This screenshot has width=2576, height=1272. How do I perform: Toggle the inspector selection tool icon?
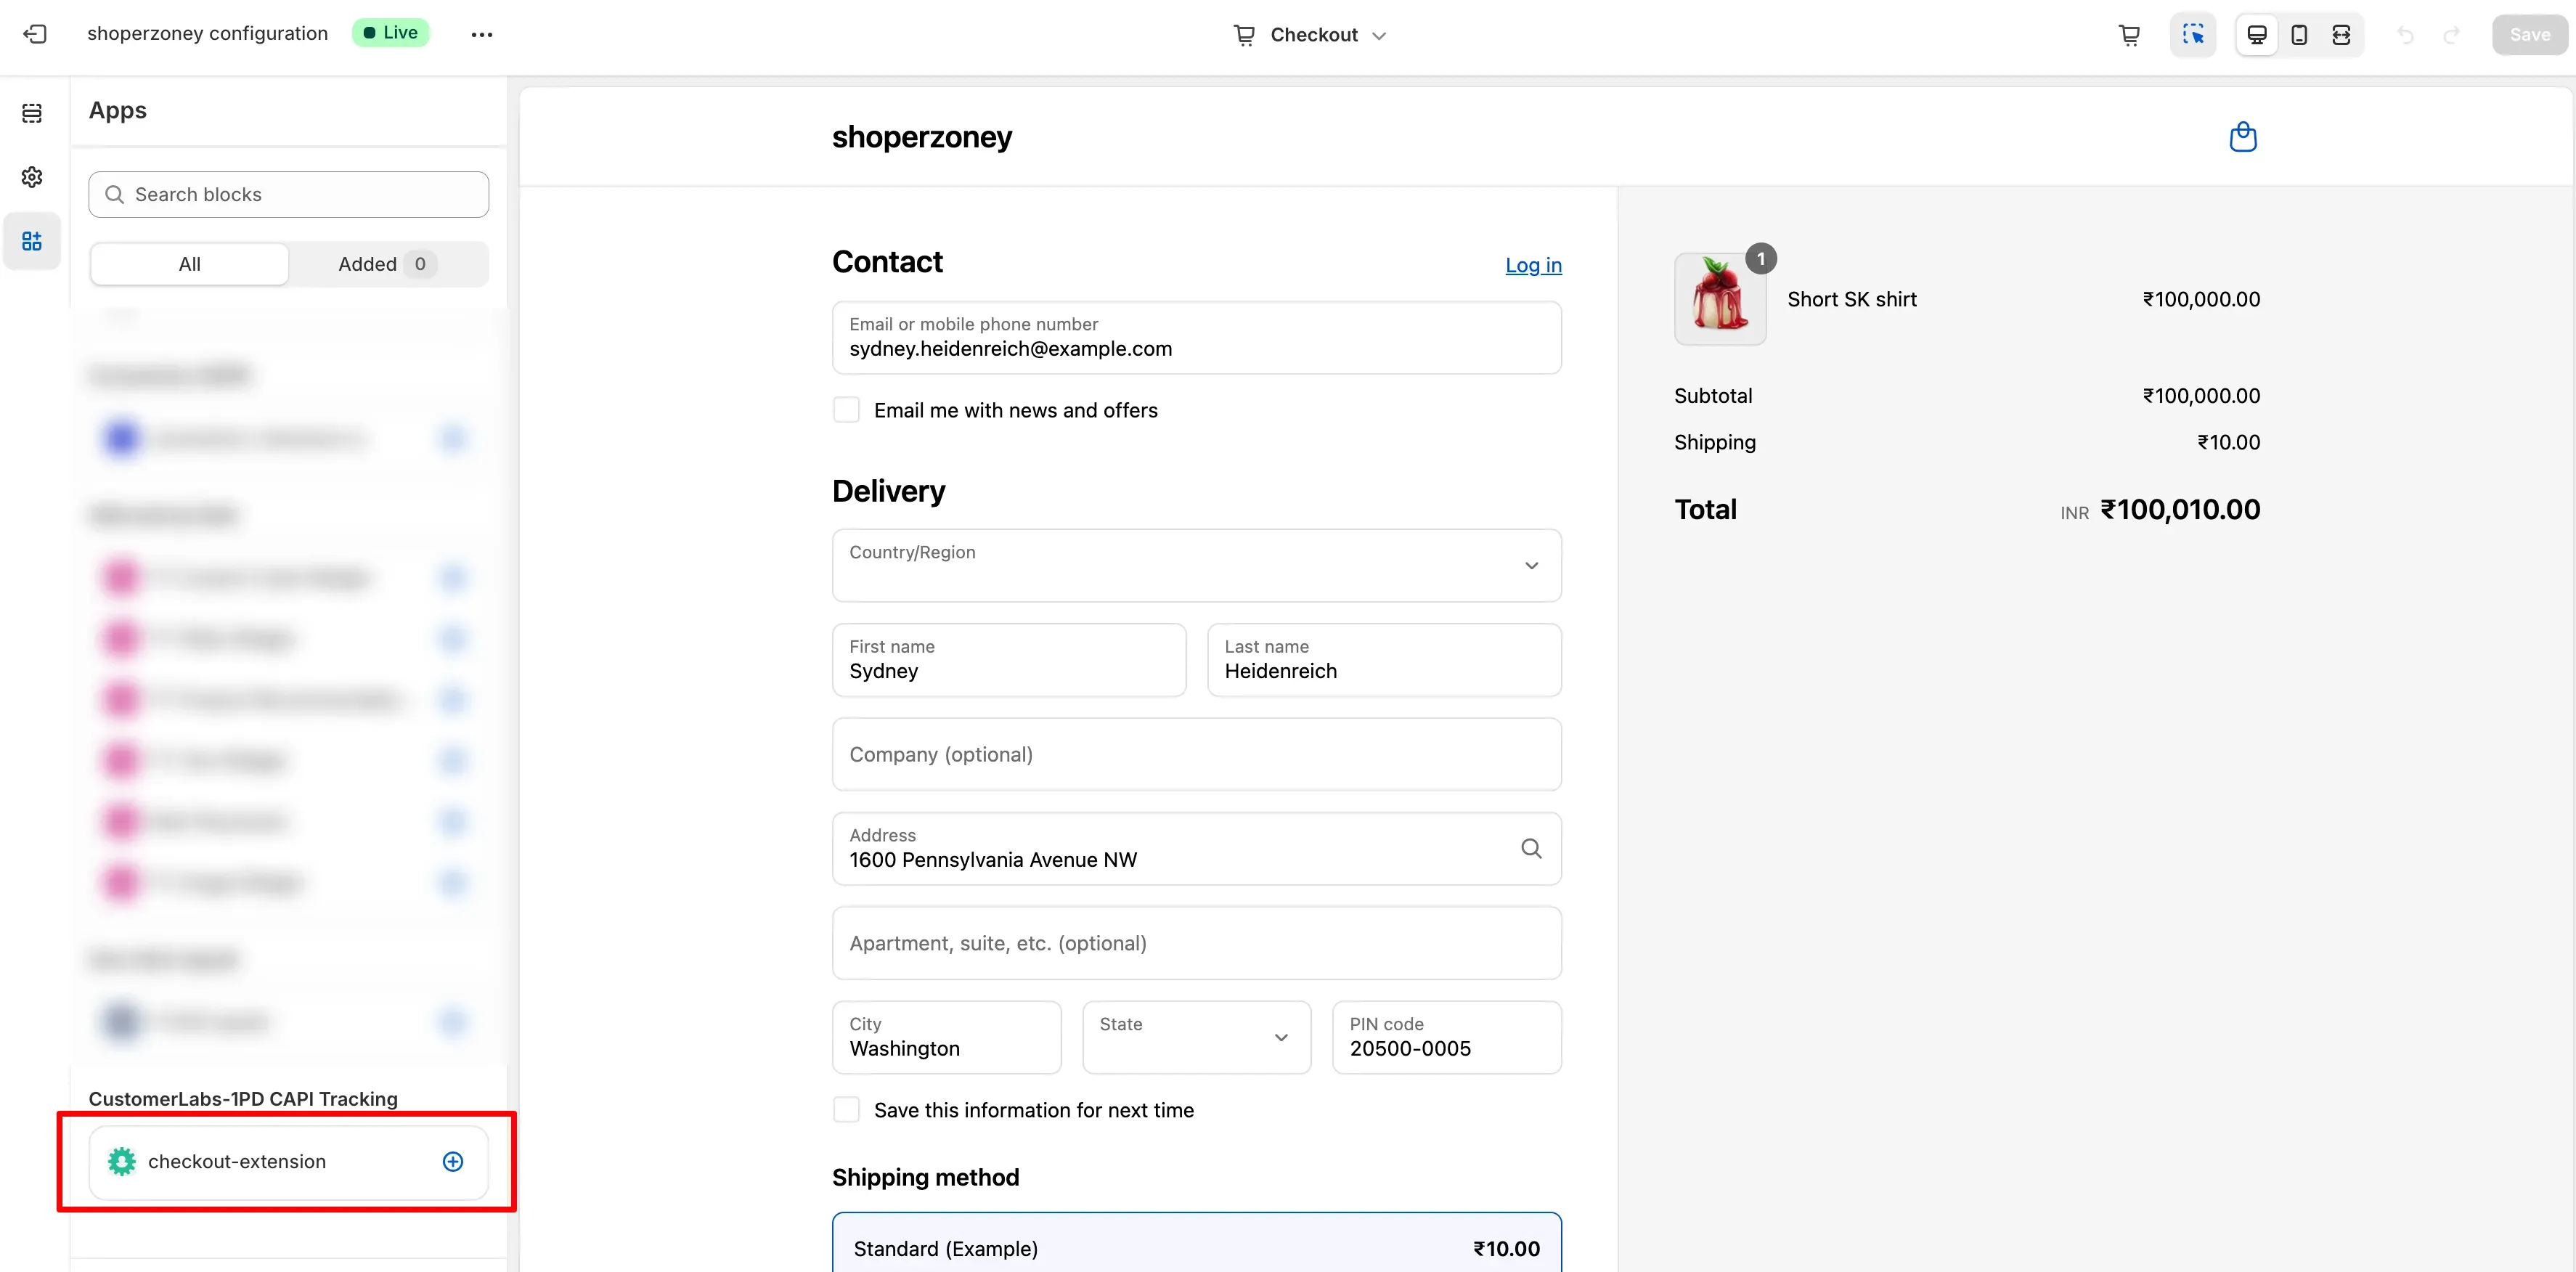tap(2193, 35)
